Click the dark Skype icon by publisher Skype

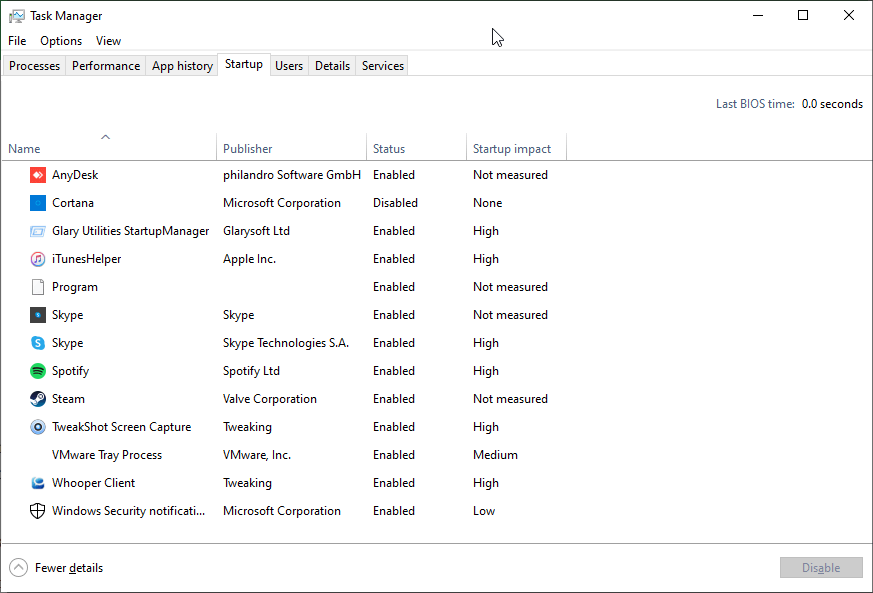[37, 315]
